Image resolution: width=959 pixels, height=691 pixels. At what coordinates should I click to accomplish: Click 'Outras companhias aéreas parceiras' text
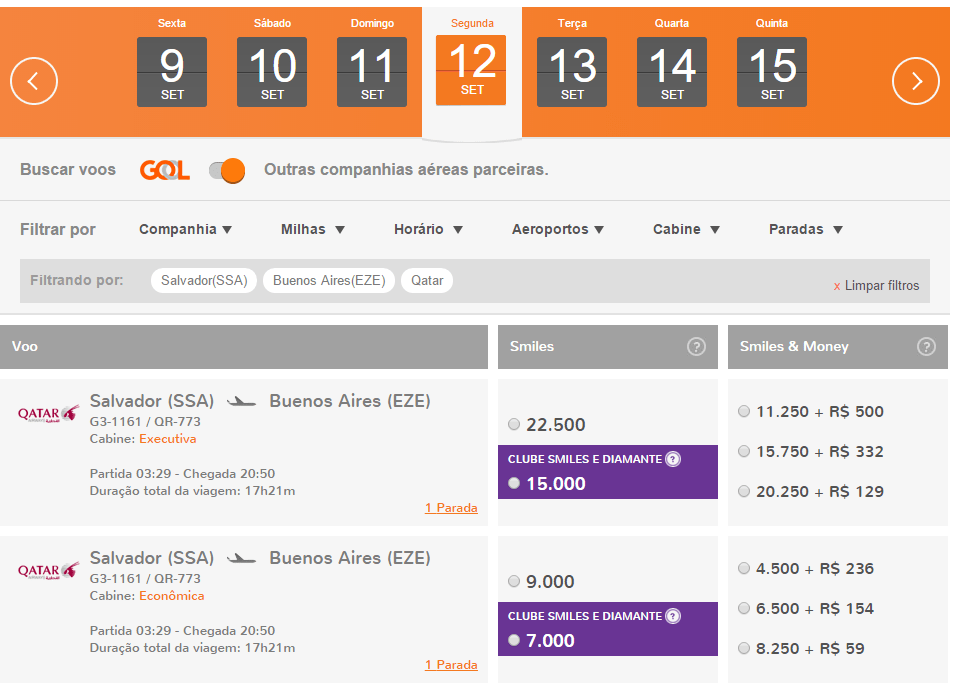click(x=406, y=170)
